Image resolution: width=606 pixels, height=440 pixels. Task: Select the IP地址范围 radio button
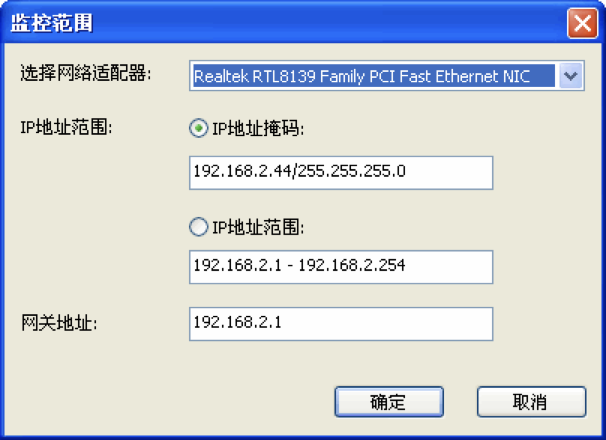(198, 227)
